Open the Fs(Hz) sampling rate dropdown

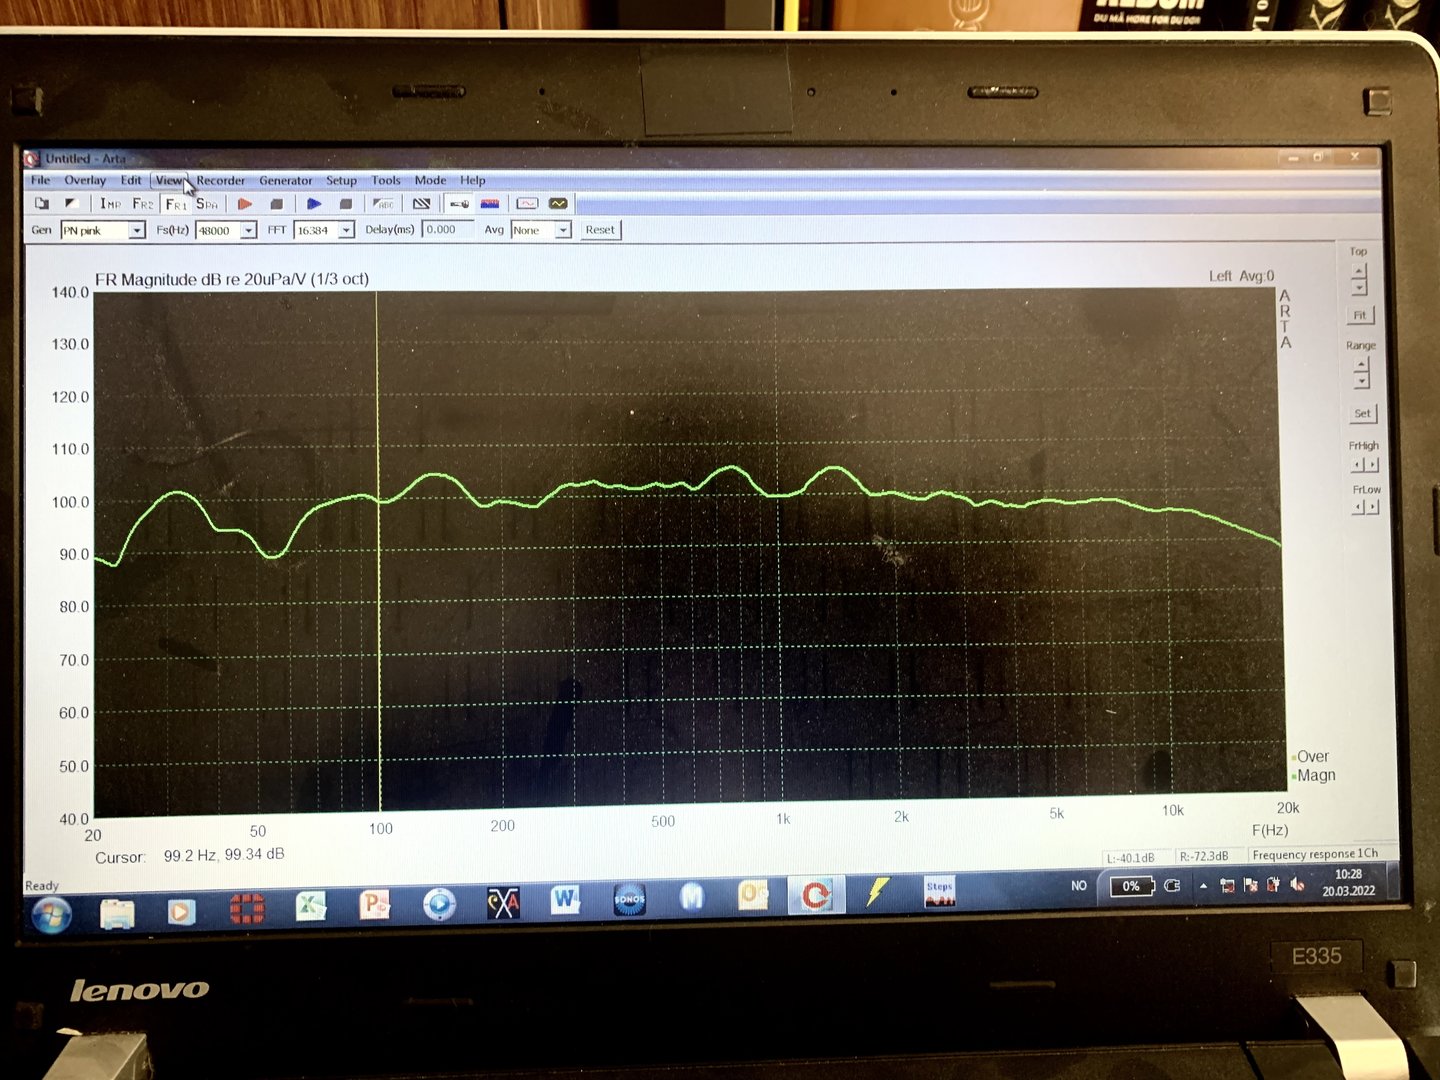249,231
